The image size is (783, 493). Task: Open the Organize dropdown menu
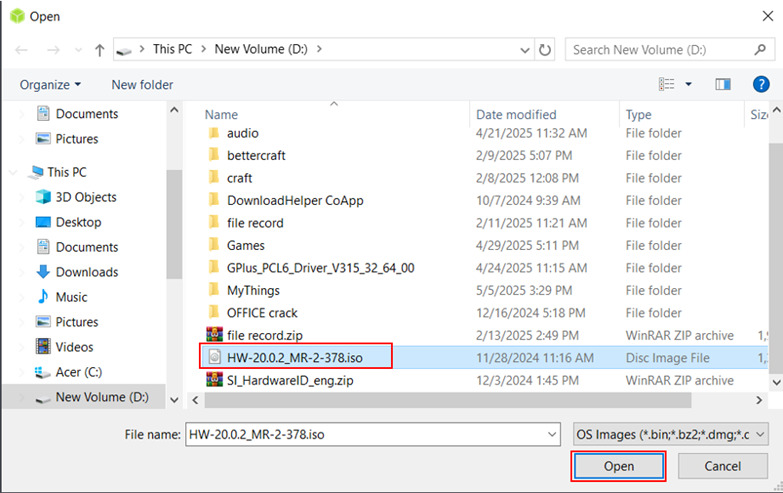click(x=51, y=85)
